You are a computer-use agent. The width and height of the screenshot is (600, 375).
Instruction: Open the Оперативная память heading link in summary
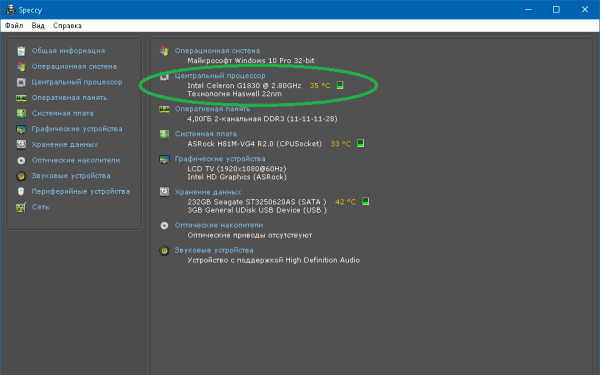pyautogui.click(x=212, y=109)
